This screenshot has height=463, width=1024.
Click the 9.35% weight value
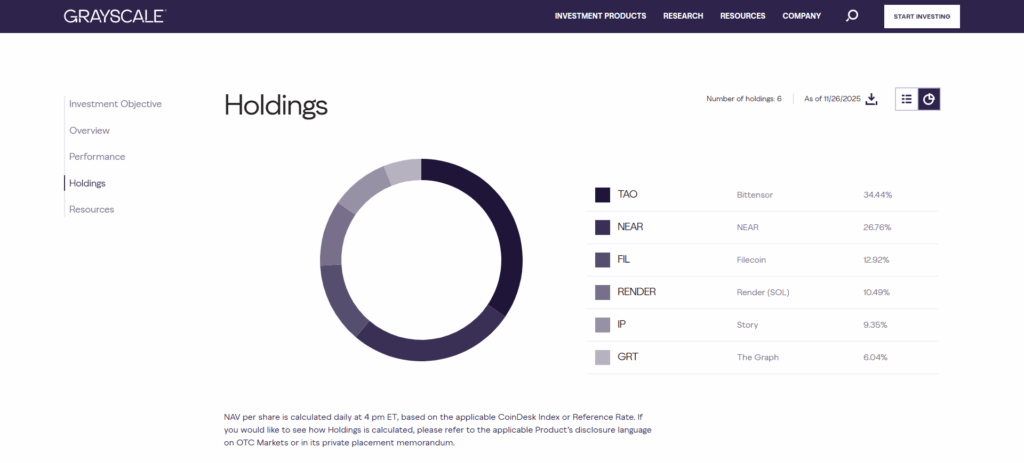click(x=875, y=325)
